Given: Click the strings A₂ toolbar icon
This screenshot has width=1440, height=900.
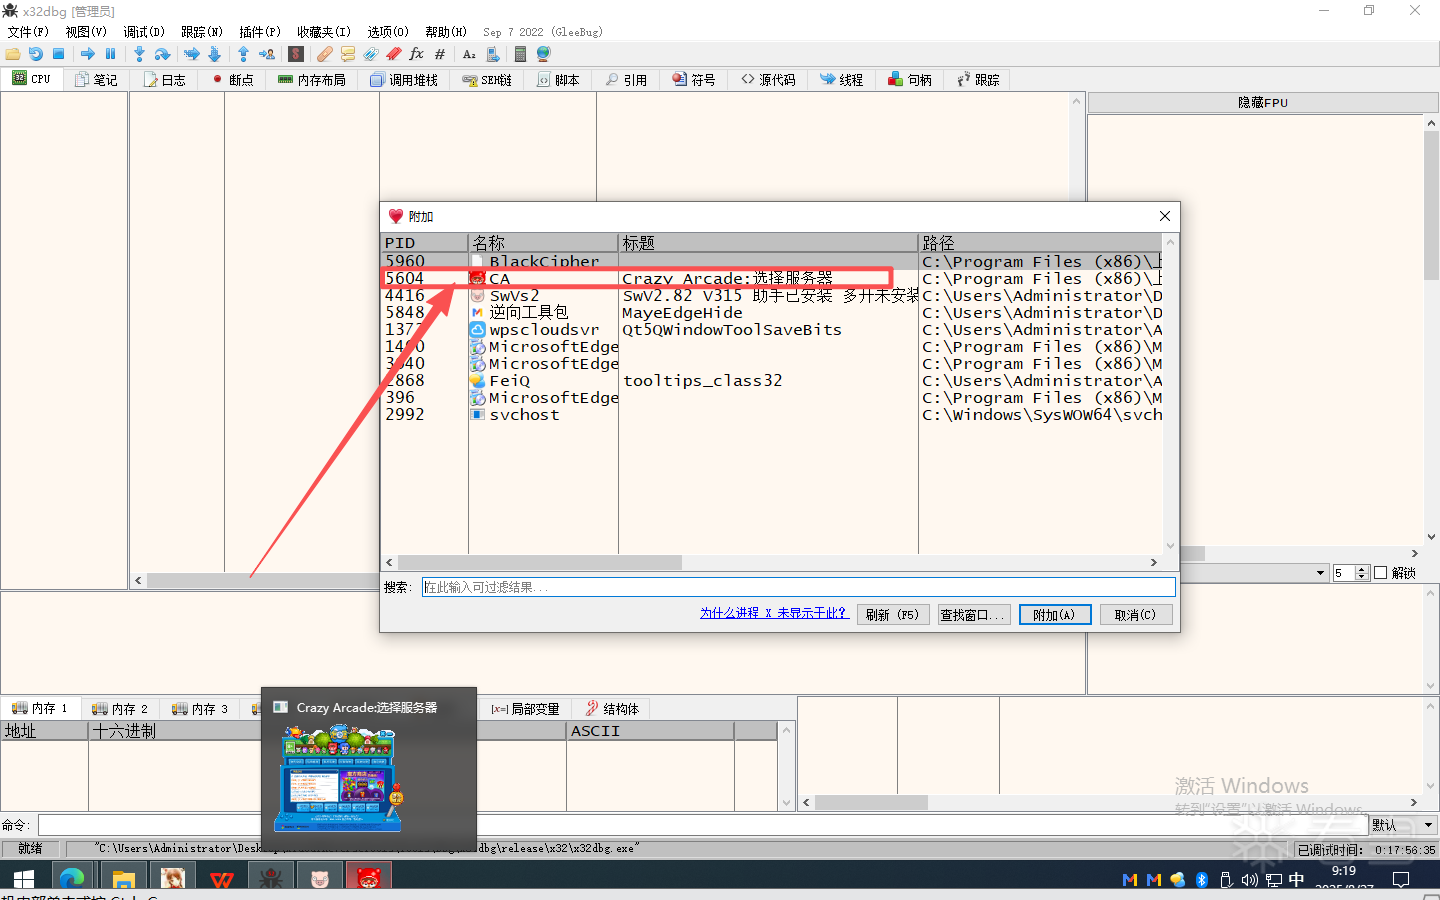Looking at the screenshot, I should click(x=469, y=54).
